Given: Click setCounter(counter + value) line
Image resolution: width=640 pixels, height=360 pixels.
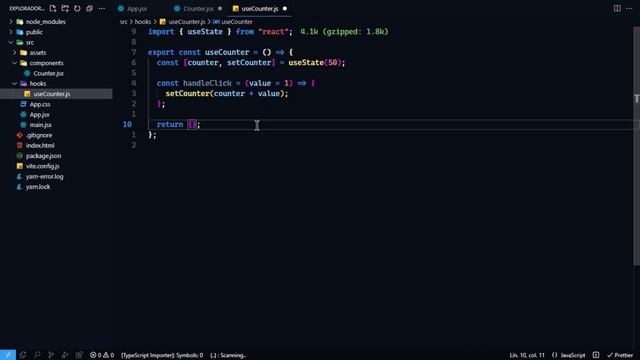Looking at the screenshot, I should click(x=227, y=93).
